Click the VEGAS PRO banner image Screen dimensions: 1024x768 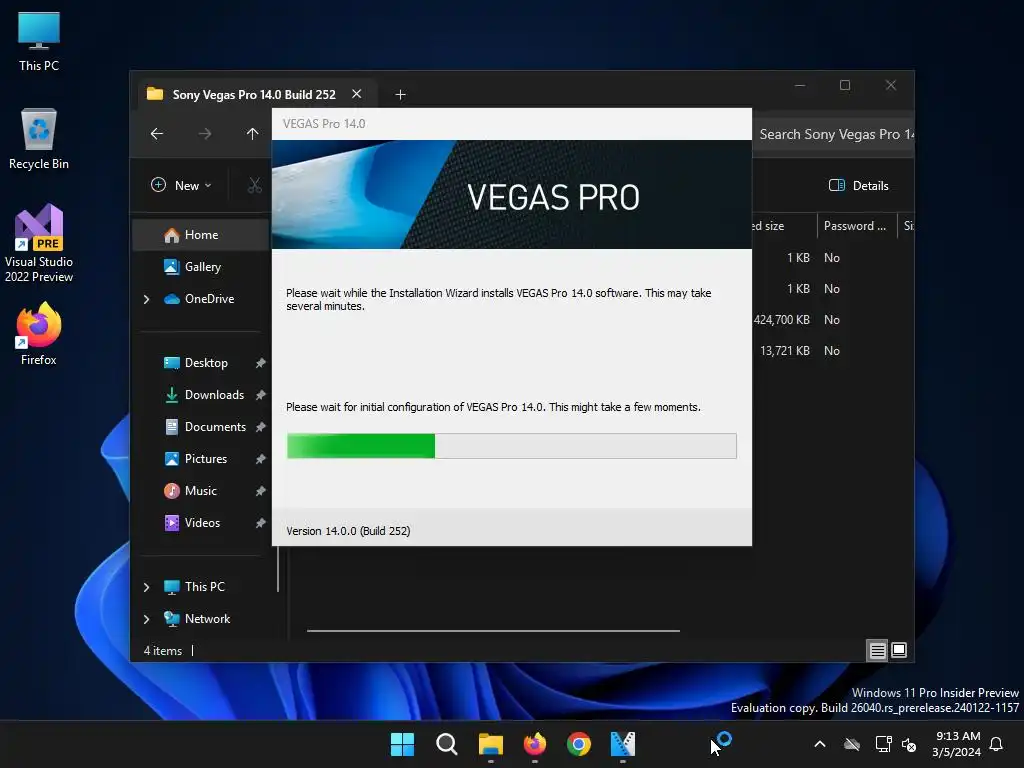[511, 195]
